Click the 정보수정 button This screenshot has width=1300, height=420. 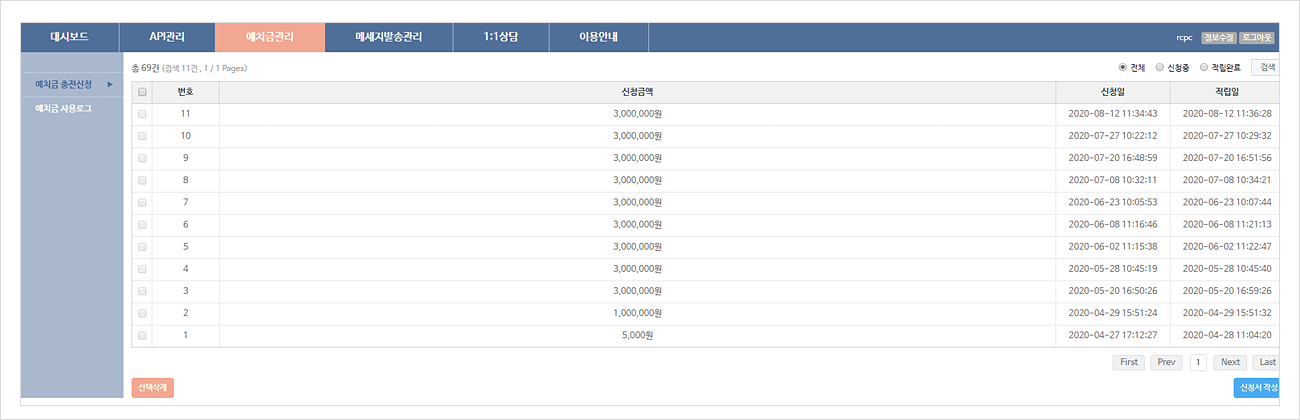(x=1218, y=38)
